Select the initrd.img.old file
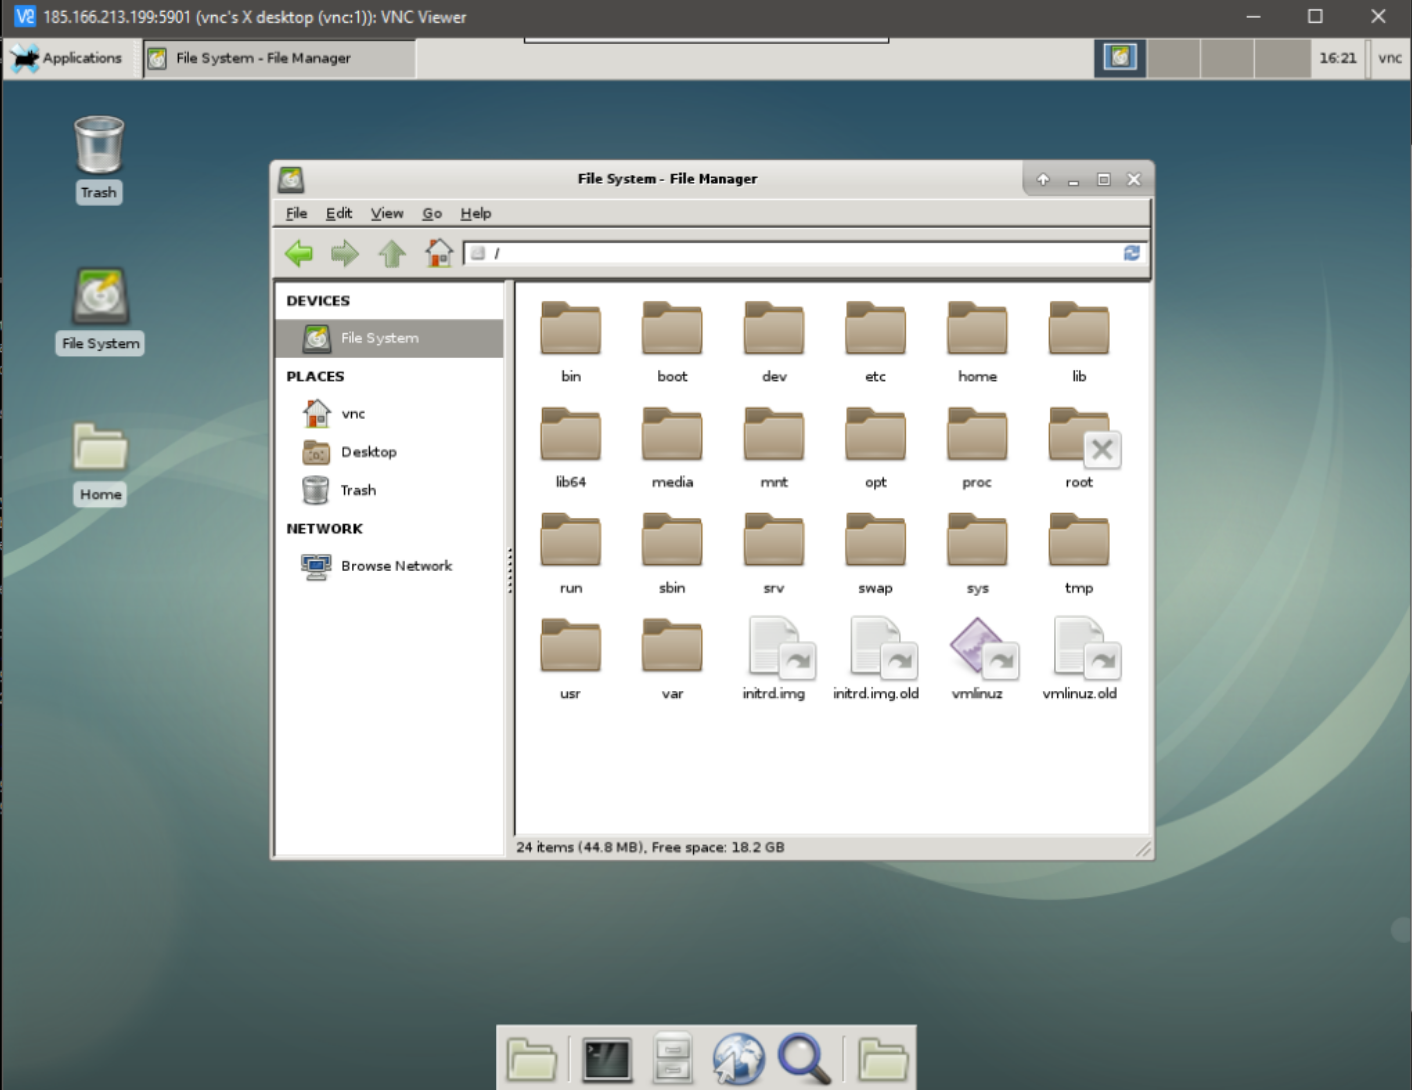This screenshot has width=1412, height=1090. (x=876, y=658)
